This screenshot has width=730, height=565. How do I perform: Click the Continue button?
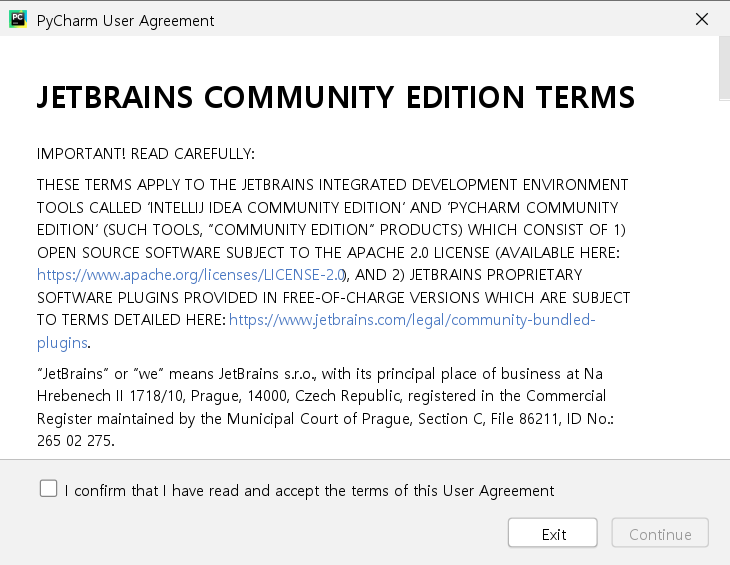[660, 533]
